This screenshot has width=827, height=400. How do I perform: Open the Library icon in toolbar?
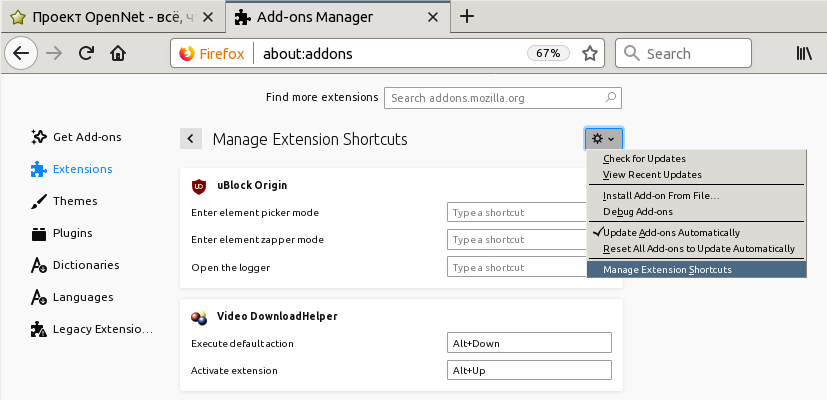pyautogui.click(x=804, y=54)
